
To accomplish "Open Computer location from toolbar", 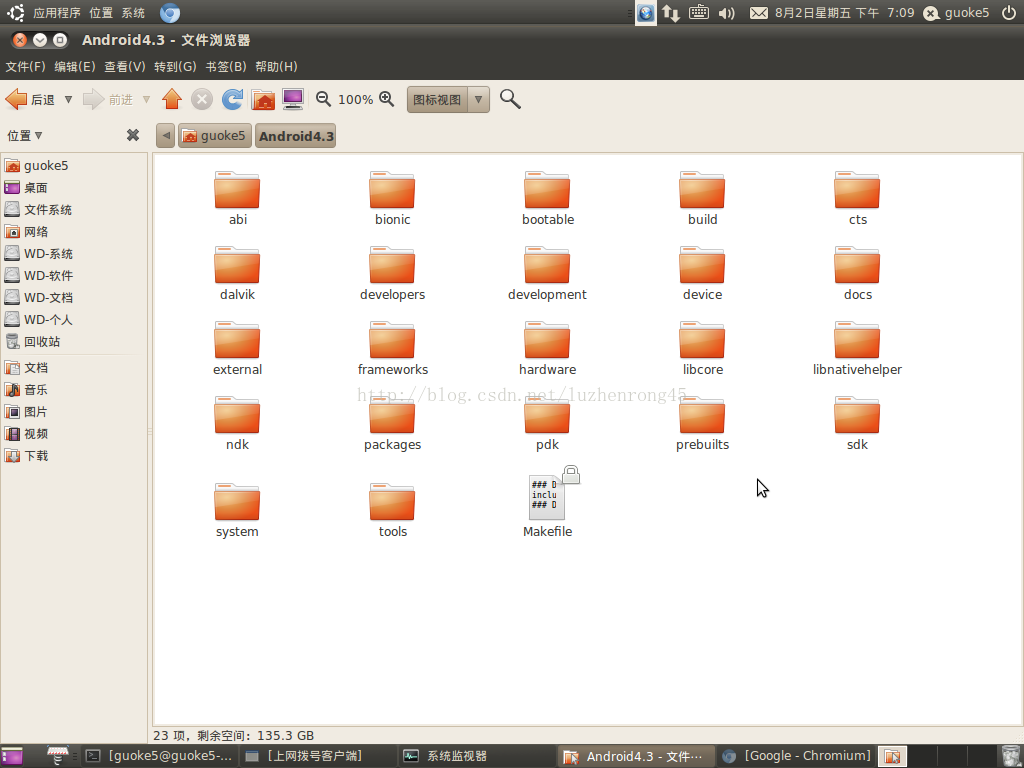I will point(293,99).
